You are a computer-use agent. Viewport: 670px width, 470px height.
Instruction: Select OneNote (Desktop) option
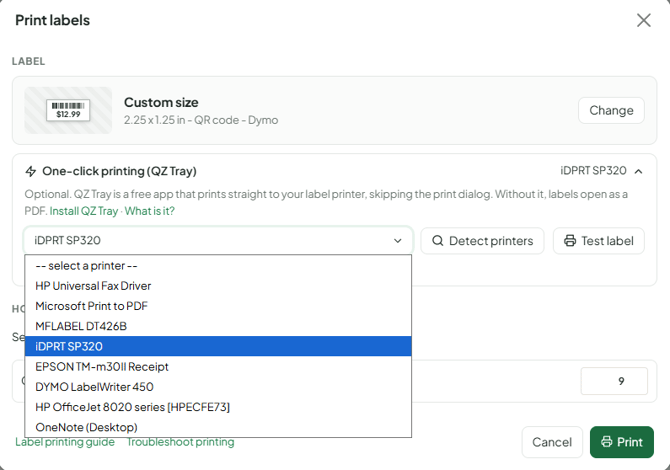click(x=218, y=427)
